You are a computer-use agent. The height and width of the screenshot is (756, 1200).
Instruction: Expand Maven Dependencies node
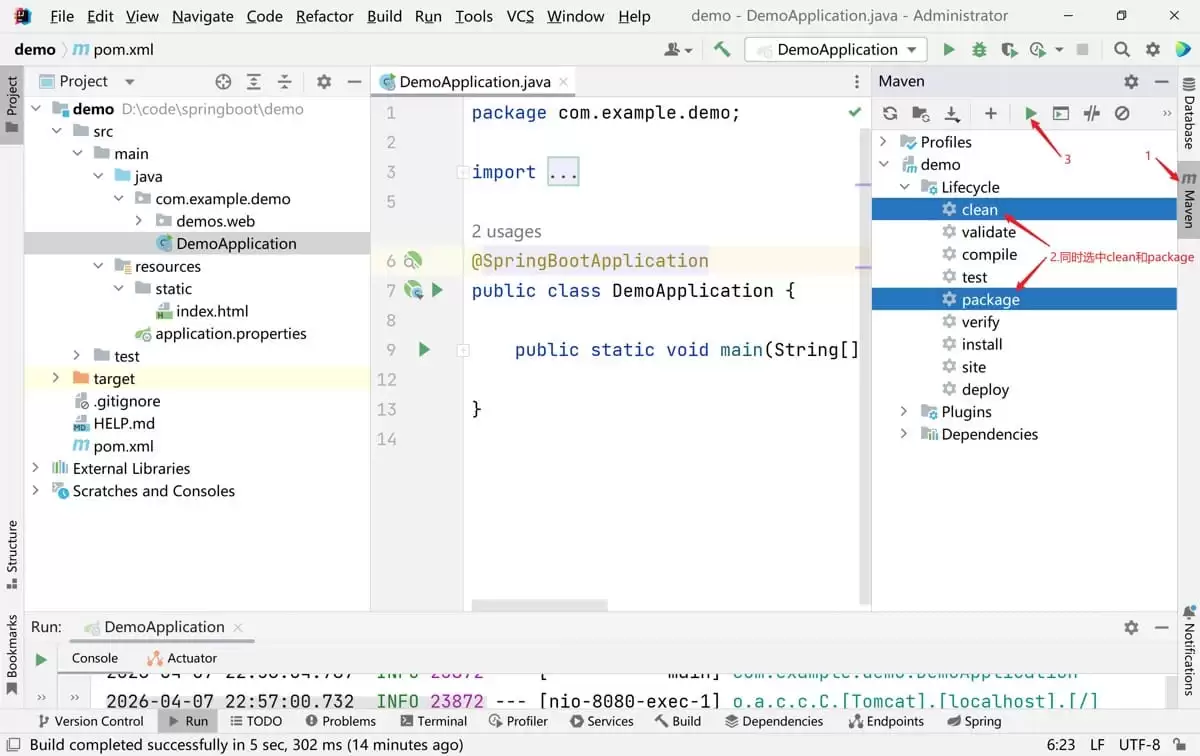coord(904,434)
